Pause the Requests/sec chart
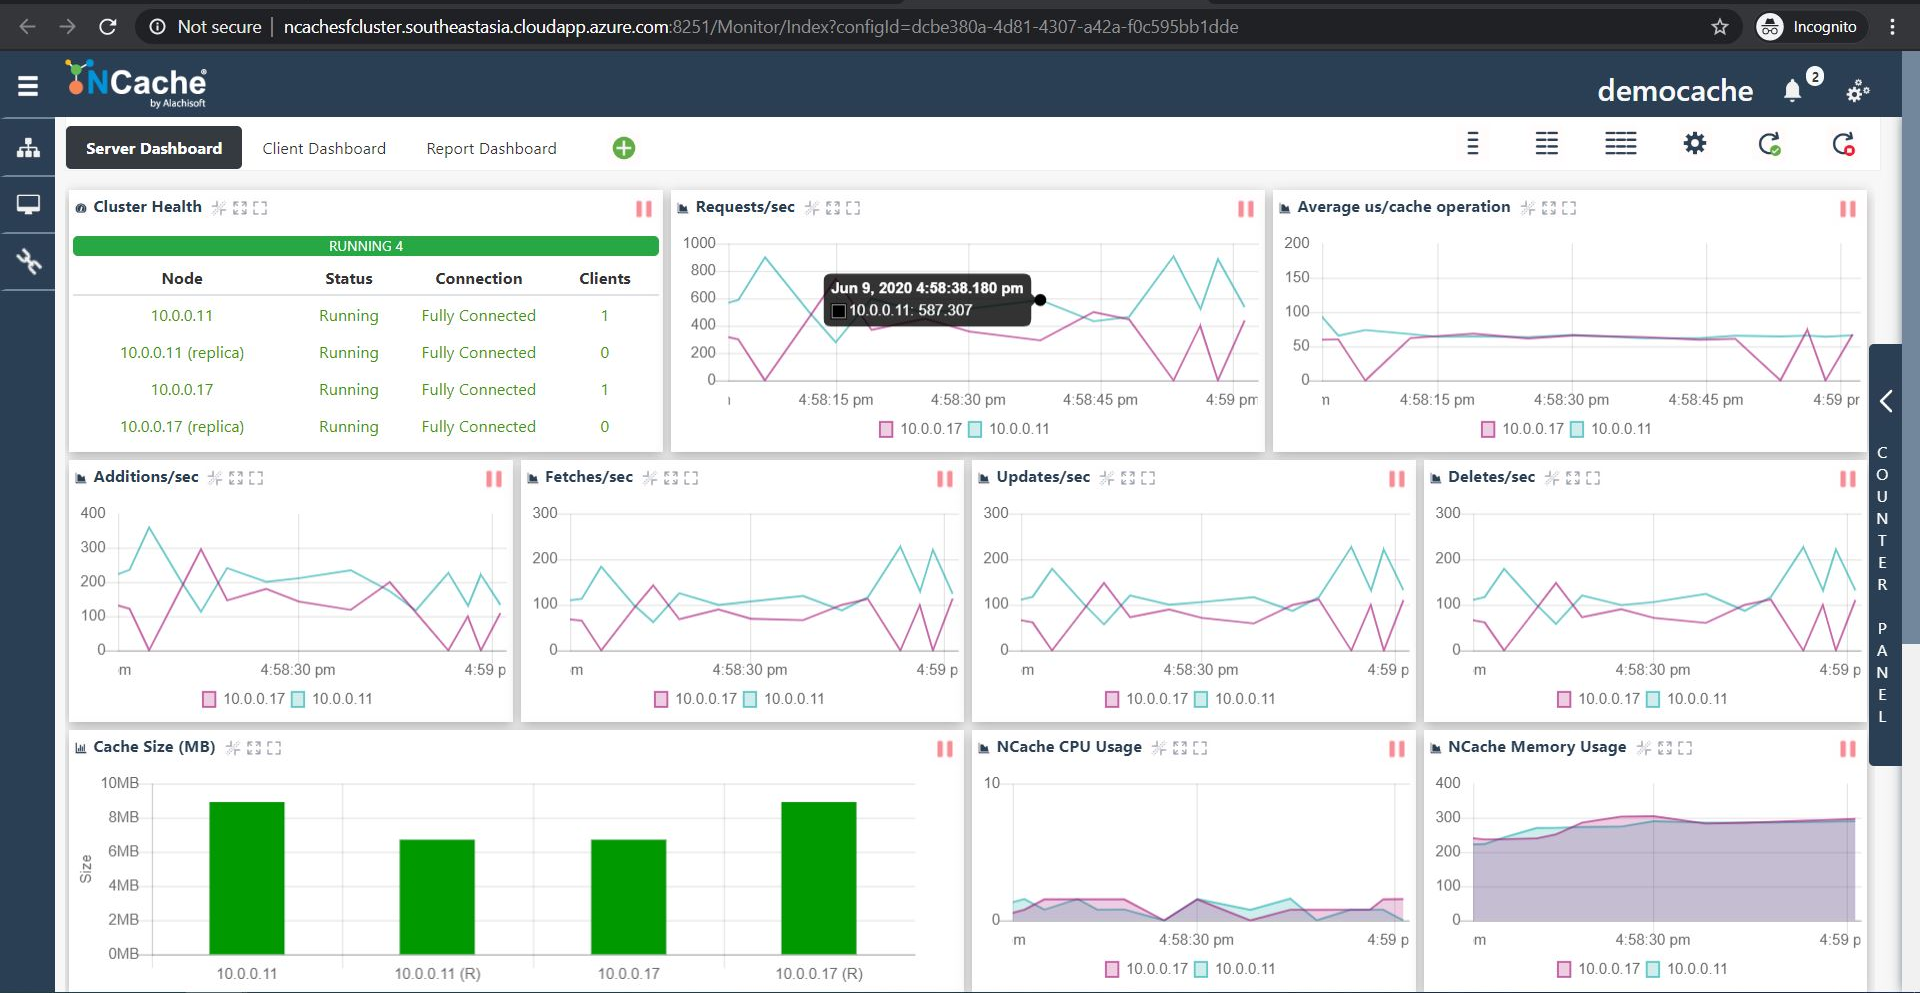The height and width of the screenshot is (993, 1920). pos(1246,209)
